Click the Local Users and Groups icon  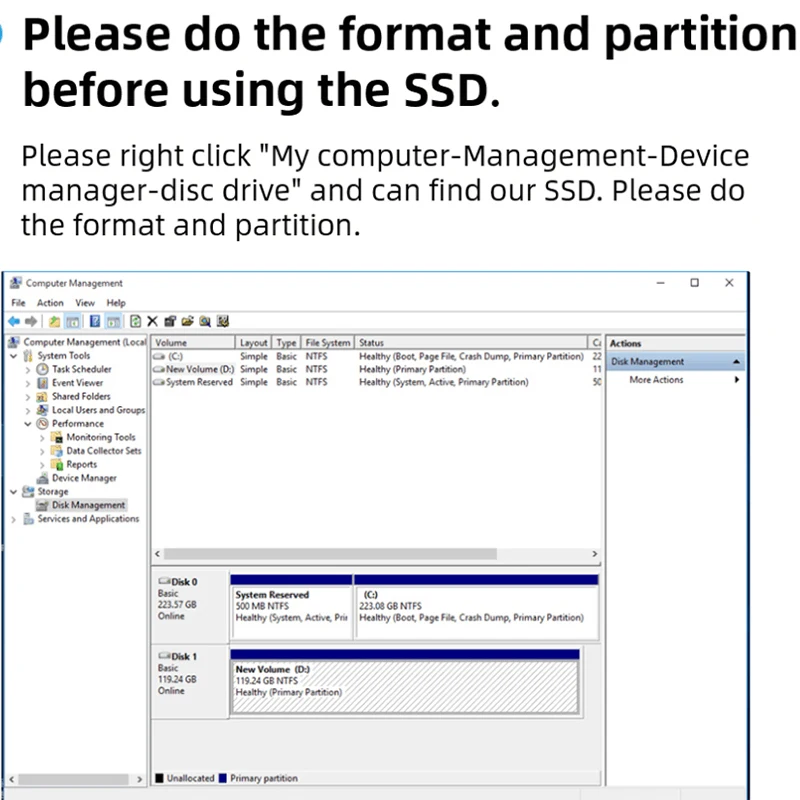coord(43,410)
